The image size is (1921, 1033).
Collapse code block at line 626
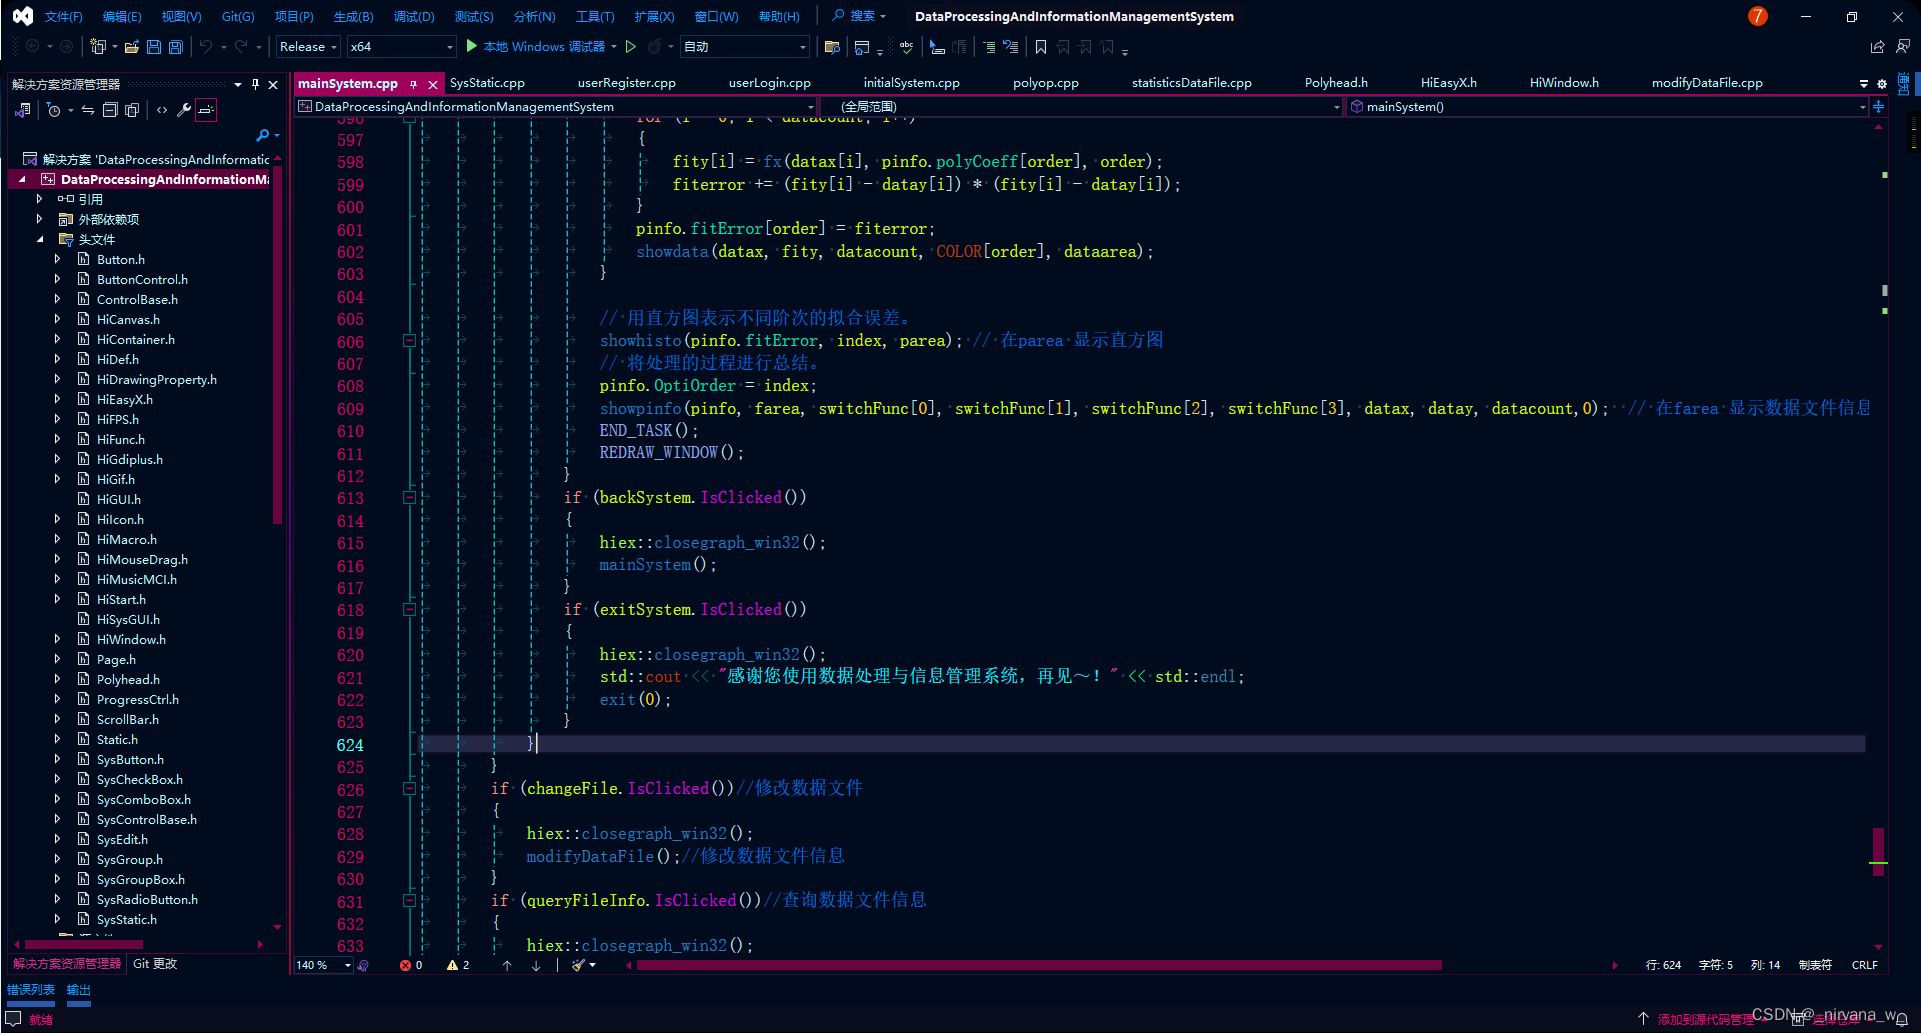[409, 788]
